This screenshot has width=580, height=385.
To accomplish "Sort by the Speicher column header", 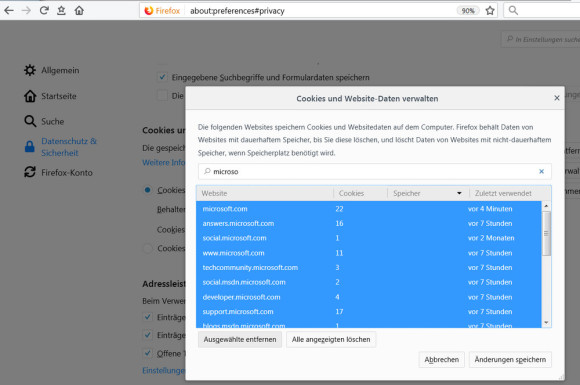I will coord(428,193).
